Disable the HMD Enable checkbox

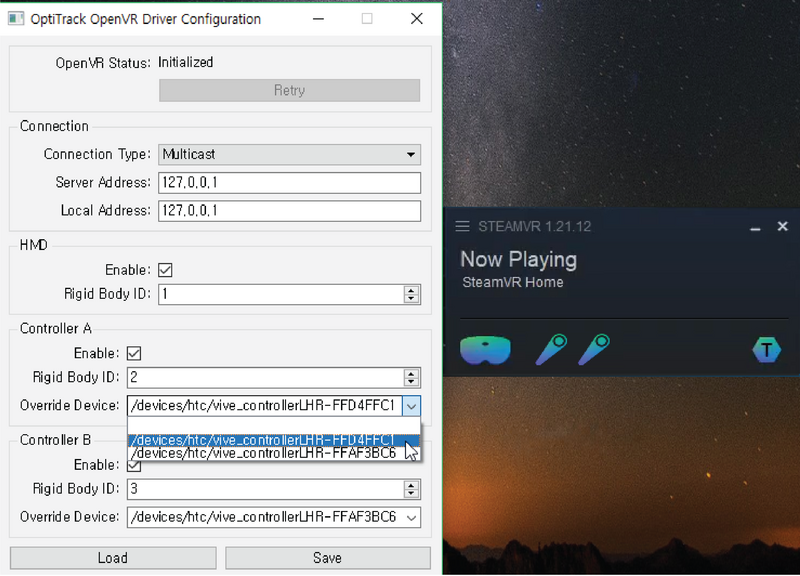tap(165, 270)
